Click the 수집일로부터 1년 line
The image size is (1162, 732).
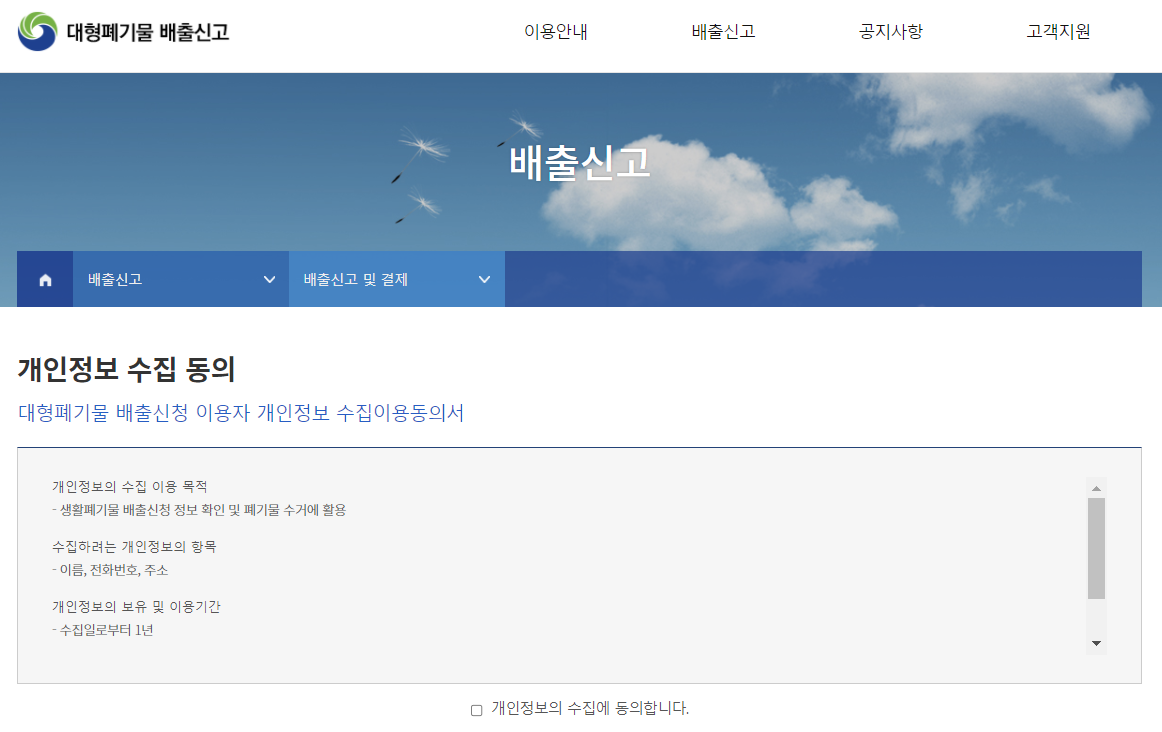tap(103, 630)
